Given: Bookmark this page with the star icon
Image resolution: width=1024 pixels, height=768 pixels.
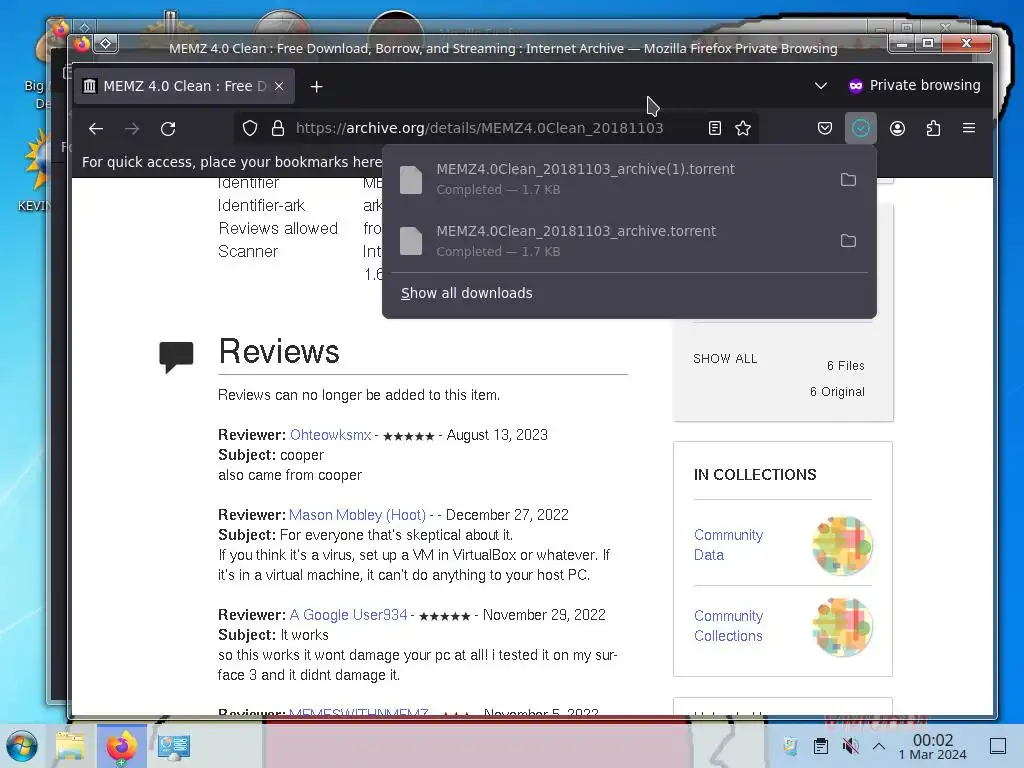Looking at the screenshot, I should click(743, 128).
